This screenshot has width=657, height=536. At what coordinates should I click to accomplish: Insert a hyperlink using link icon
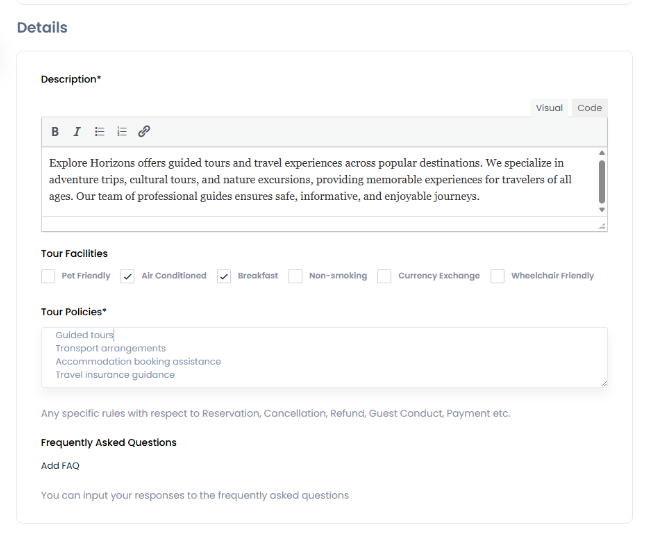tap(144, 132)
